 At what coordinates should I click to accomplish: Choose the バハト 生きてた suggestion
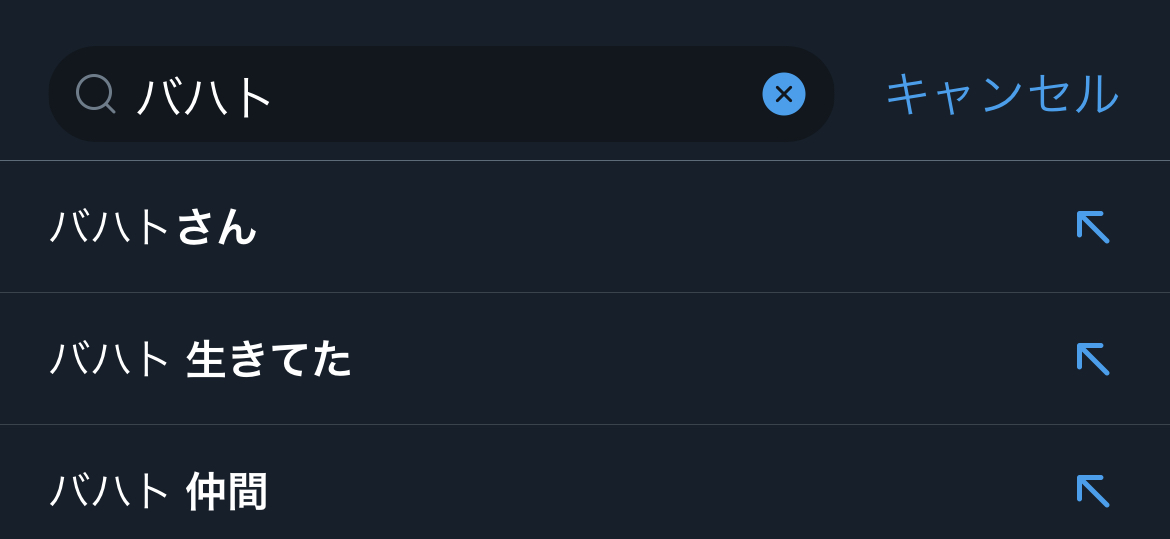tap(200, 359)
